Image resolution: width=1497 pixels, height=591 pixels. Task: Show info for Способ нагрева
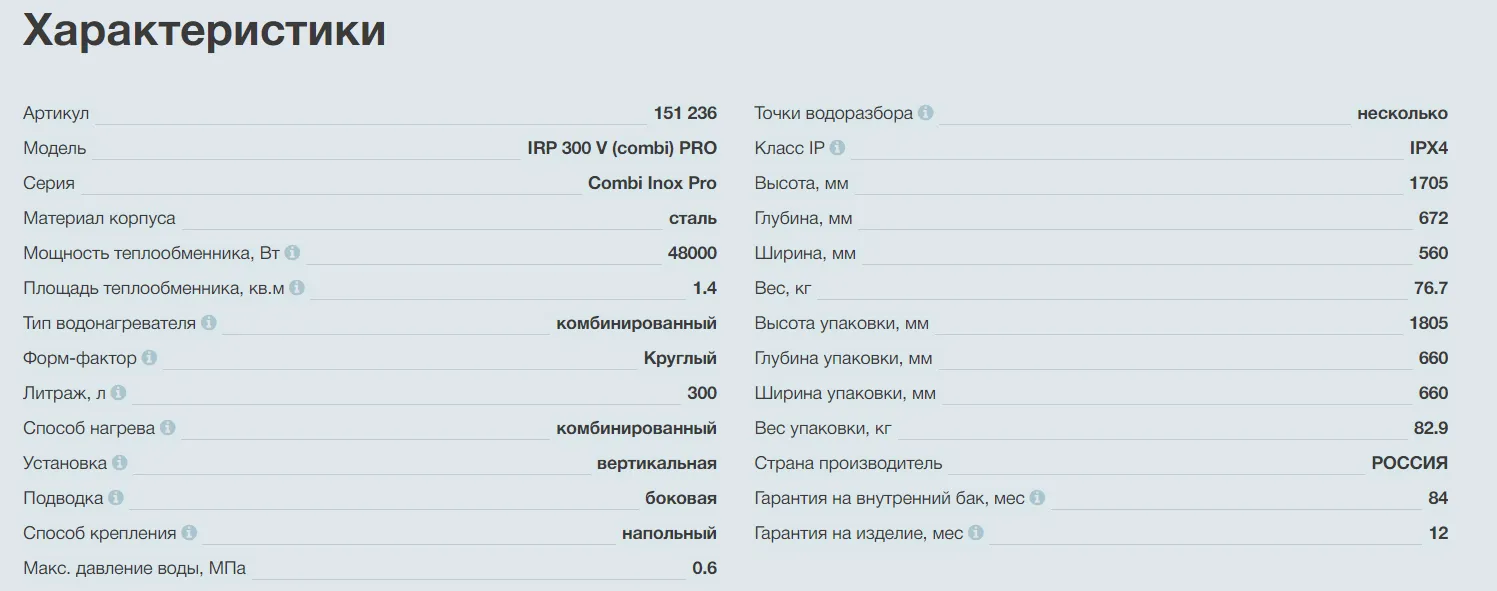point(167,428)
